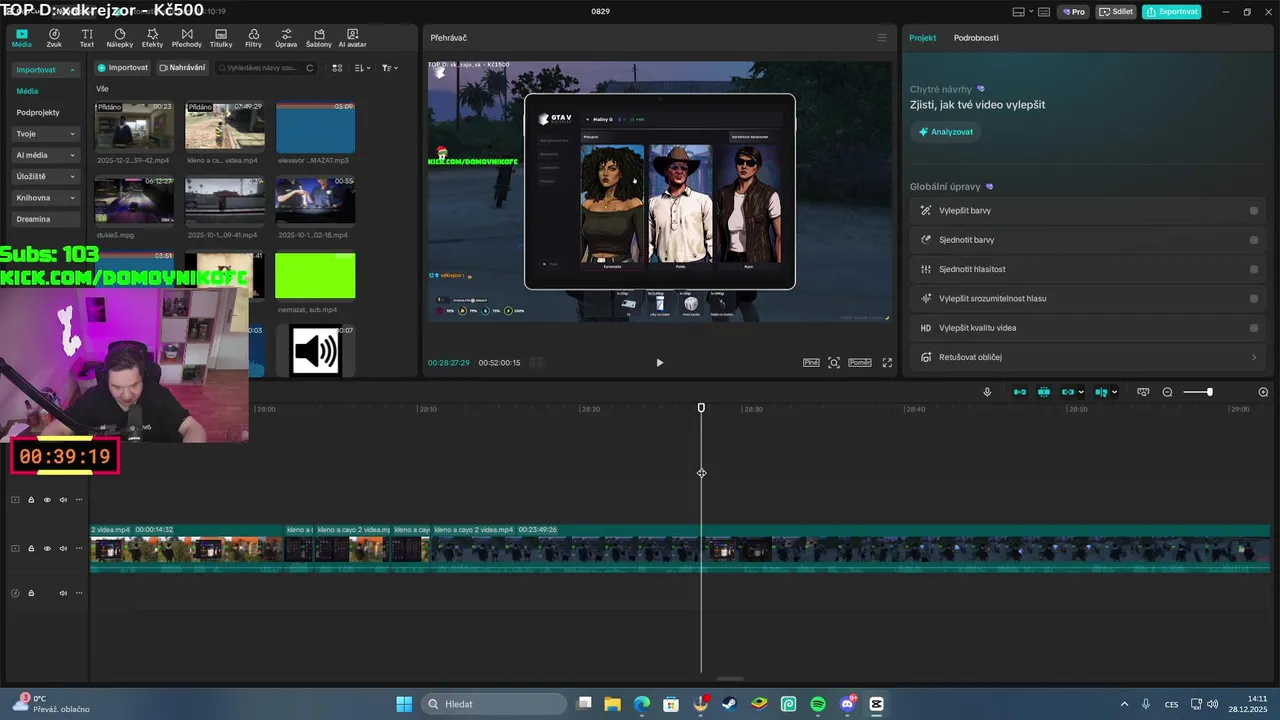The image size is (1280, 720).
Task: Open Podprojekty in the sidebar
Action: (38, 113)
